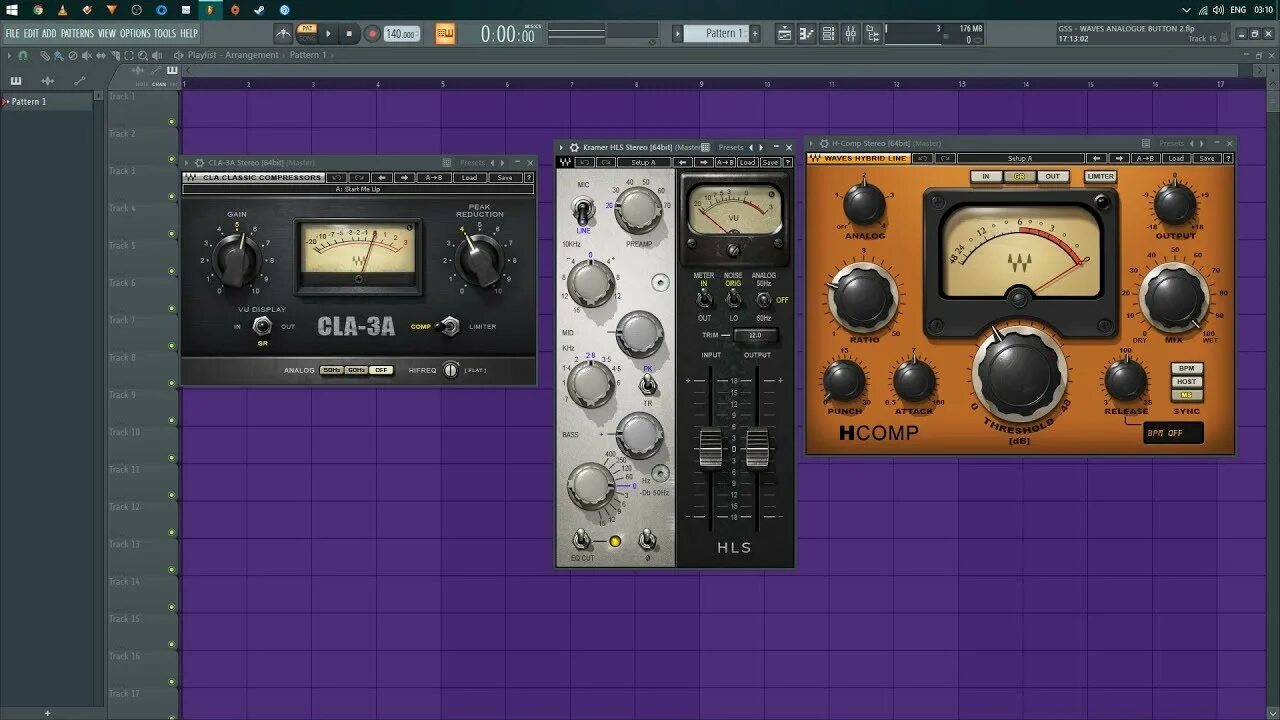
Task: Open the 'A: Start Me Up' preset field in CLA-3A
Action: (x=358, y=189)
